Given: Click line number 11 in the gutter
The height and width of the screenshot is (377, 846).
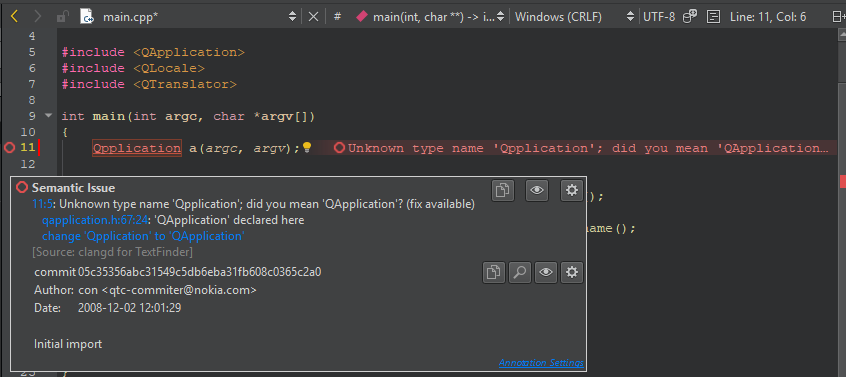Looking at the screenshot, I should click(28, 148).
